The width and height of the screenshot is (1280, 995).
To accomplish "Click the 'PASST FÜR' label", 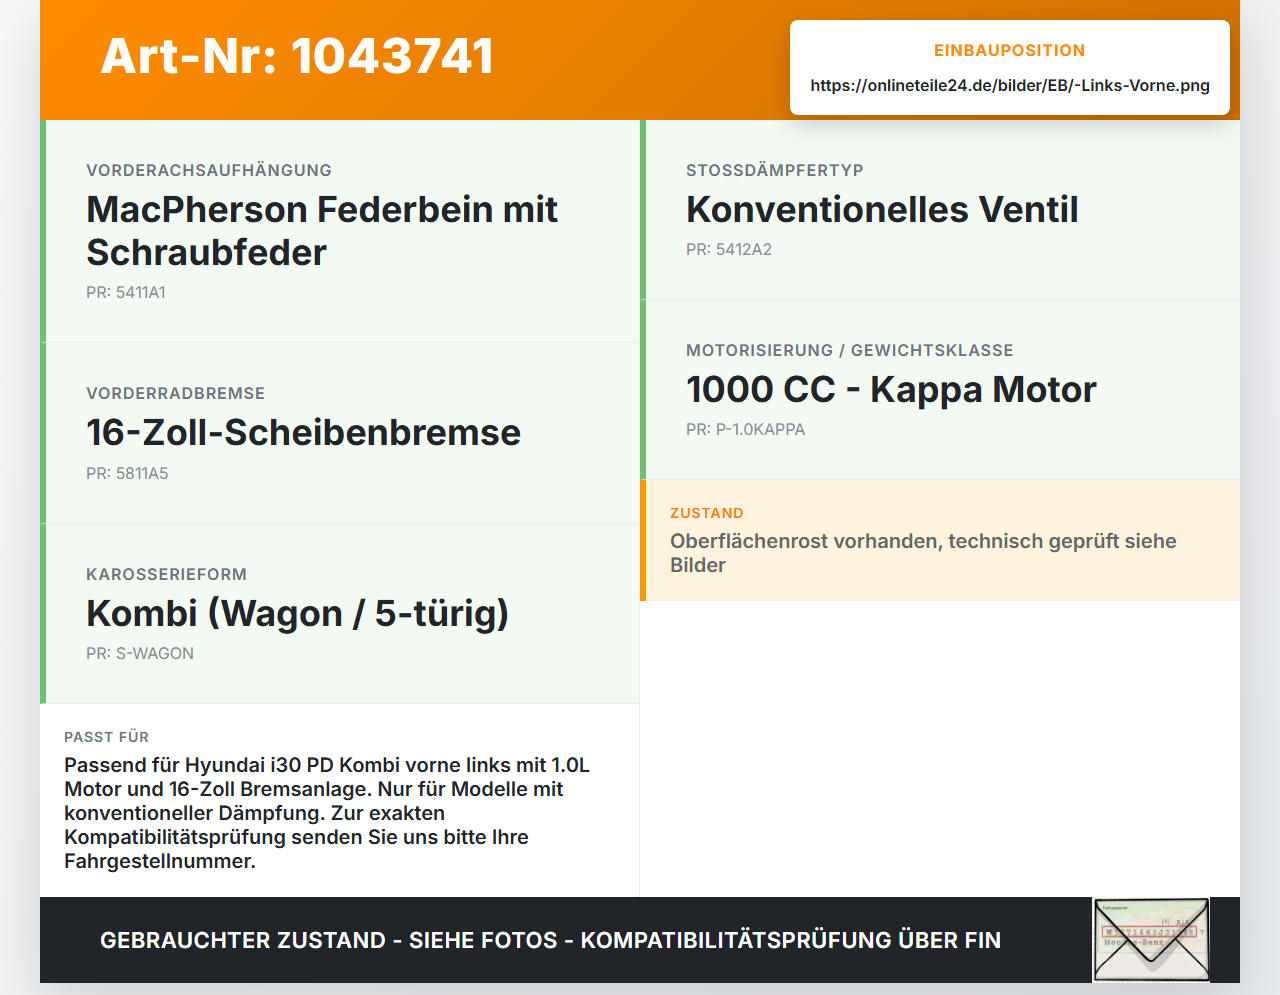I will click(x=107, y=737).
